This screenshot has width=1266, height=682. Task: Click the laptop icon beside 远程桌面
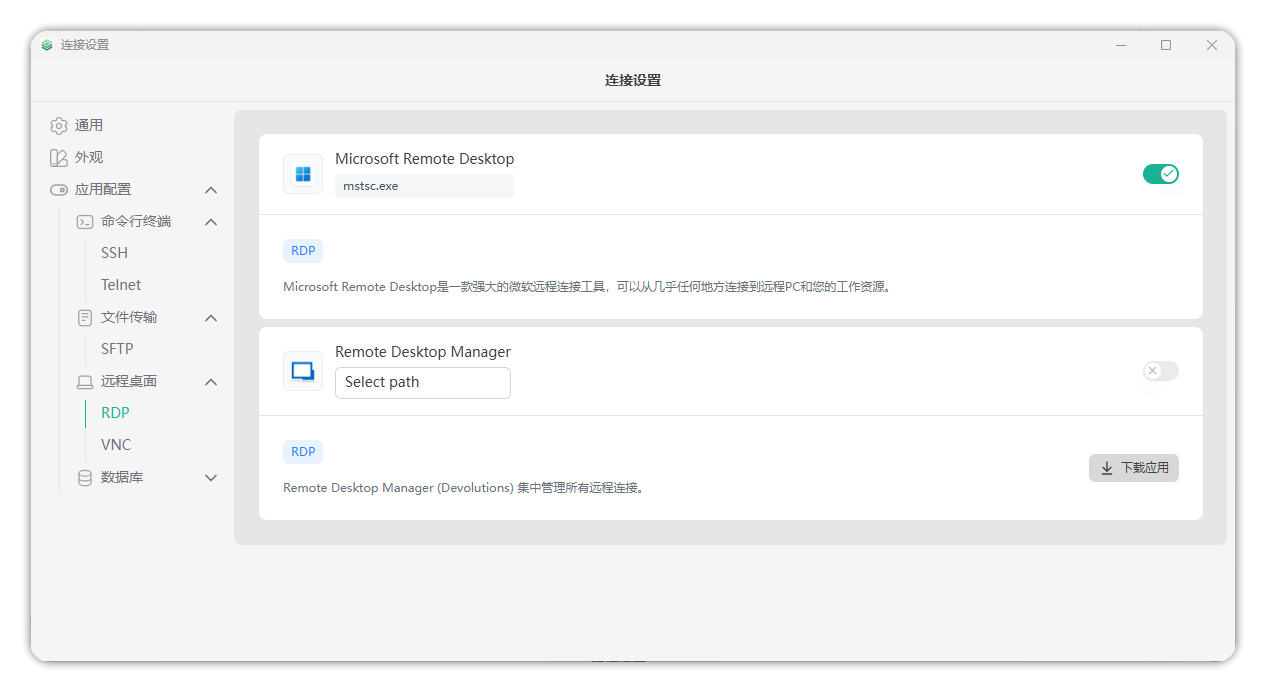pos(85,382)
